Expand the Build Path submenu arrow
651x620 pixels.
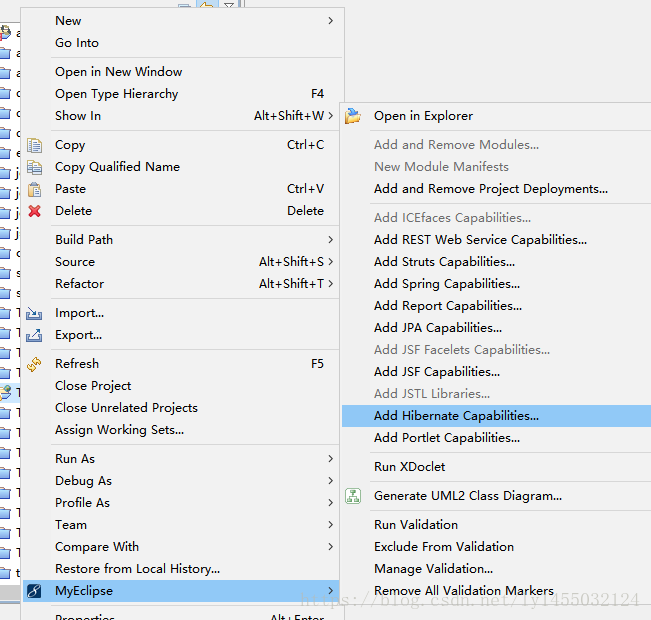pos(330,240)
